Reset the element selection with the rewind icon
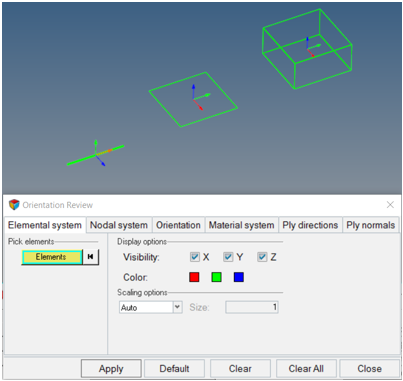 click(90, 257)
